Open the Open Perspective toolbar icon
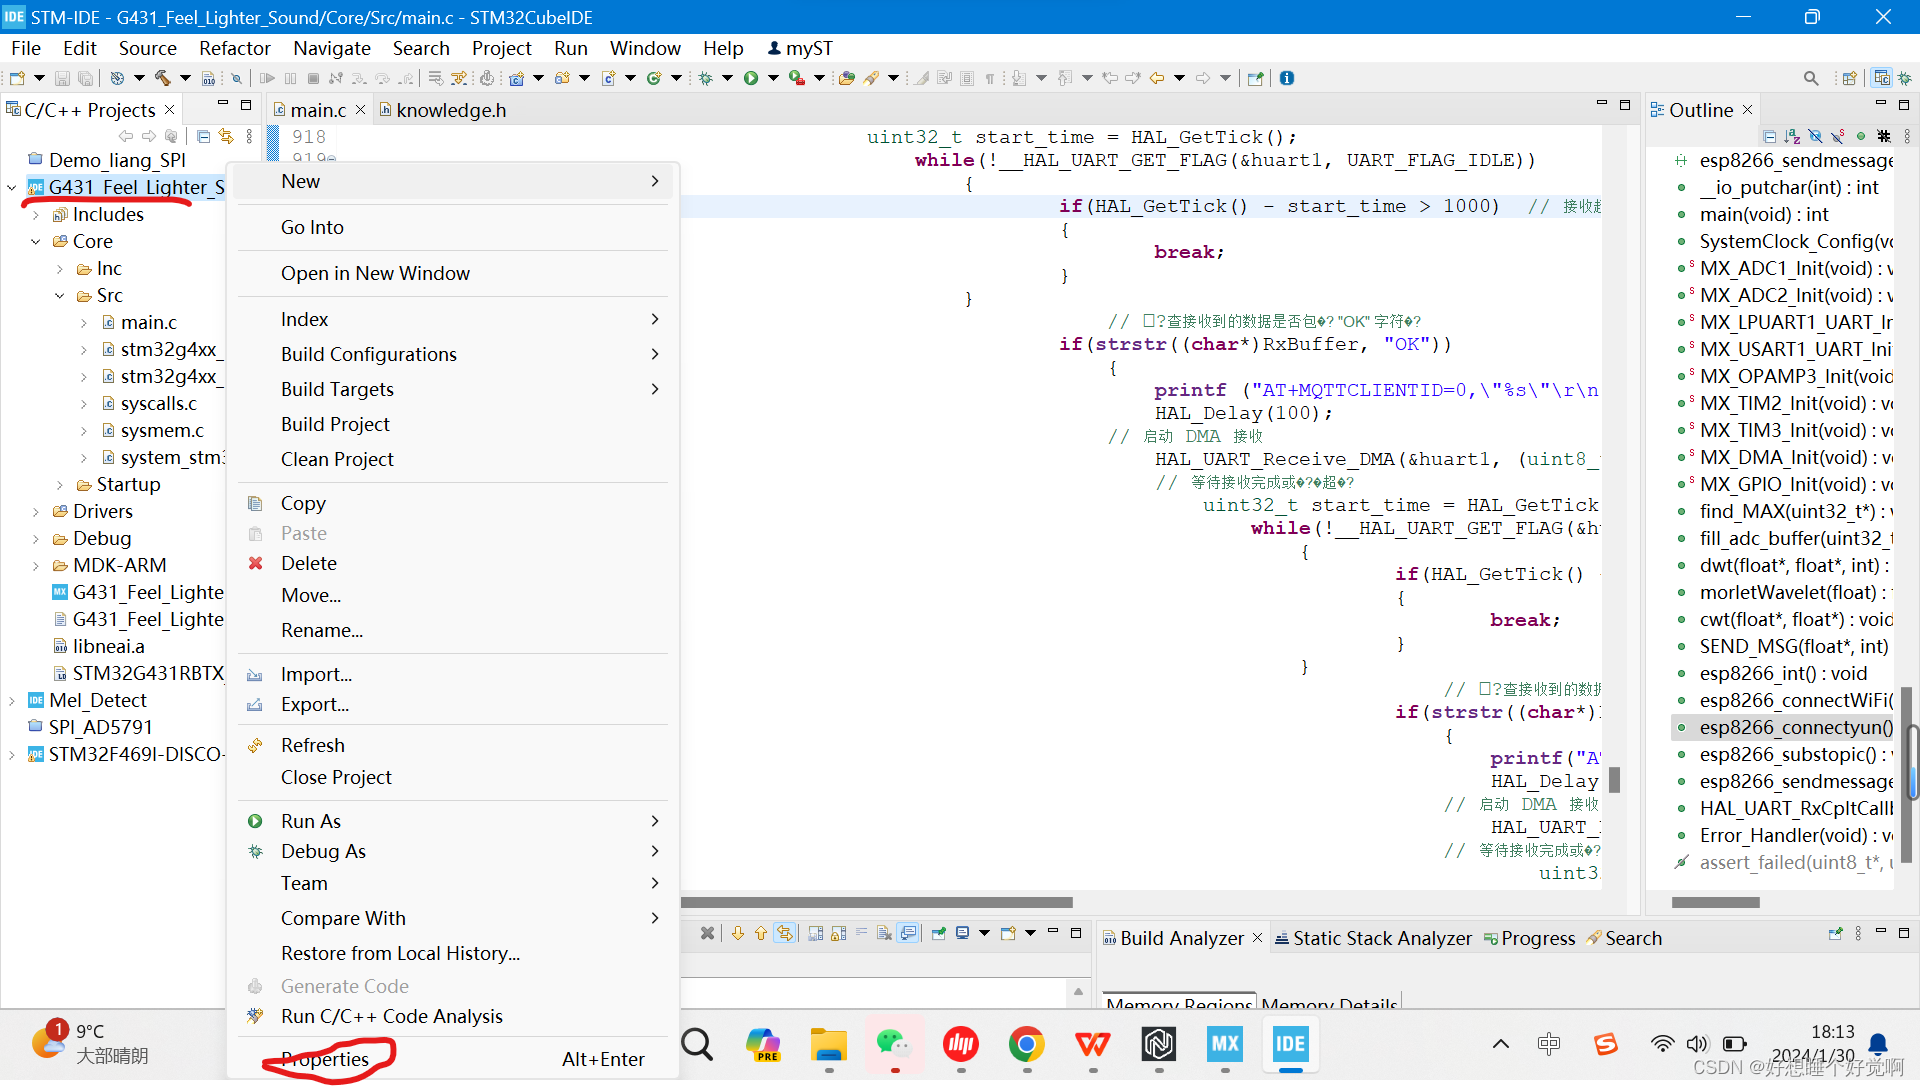The height and width of the screenshot is (1086, 1920). tap(1849, 78)
